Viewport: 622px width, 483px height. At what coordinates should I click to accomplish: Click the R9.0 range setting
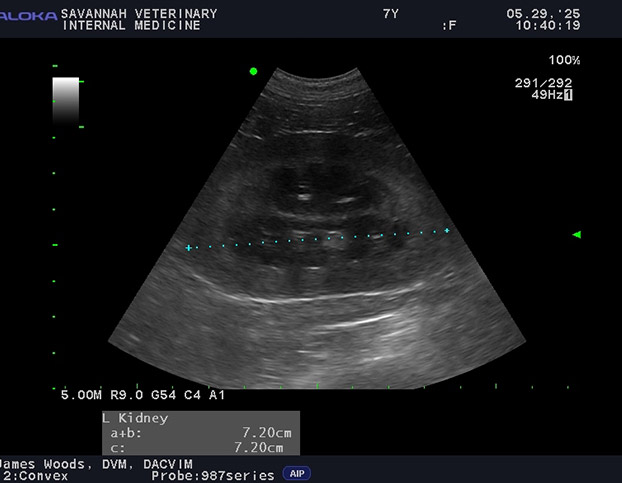126,395
